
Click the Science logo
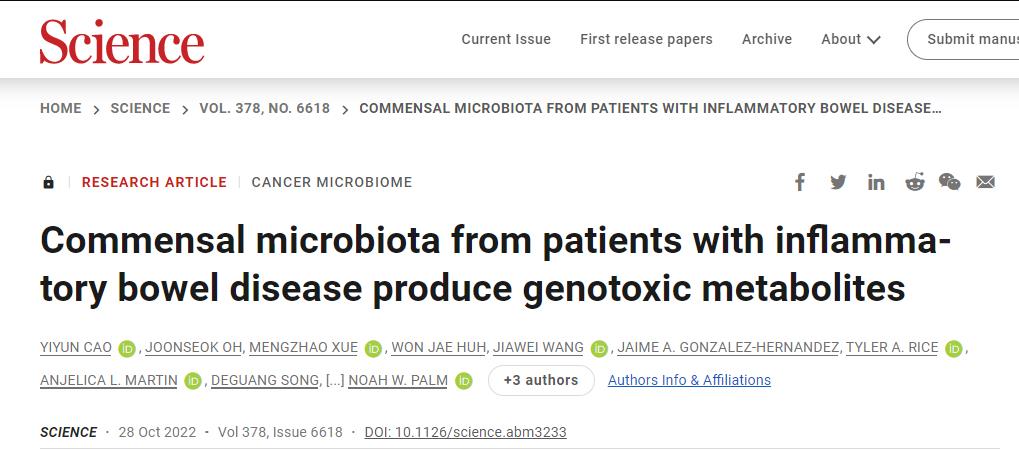click(122, 42)
